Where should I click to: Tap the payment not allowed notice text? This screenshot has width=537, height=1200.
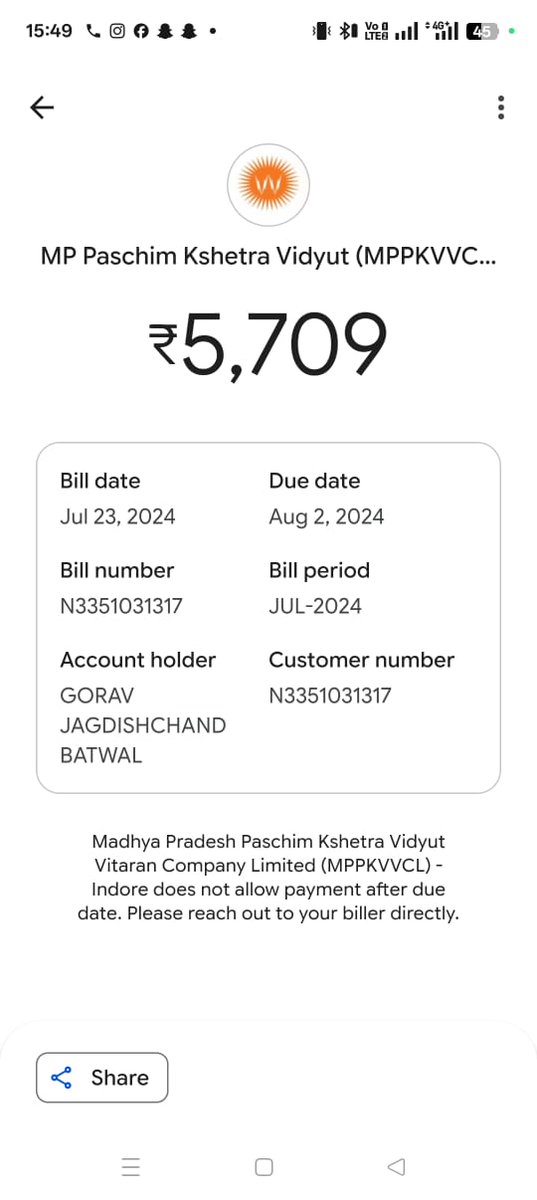pos(268,877)
